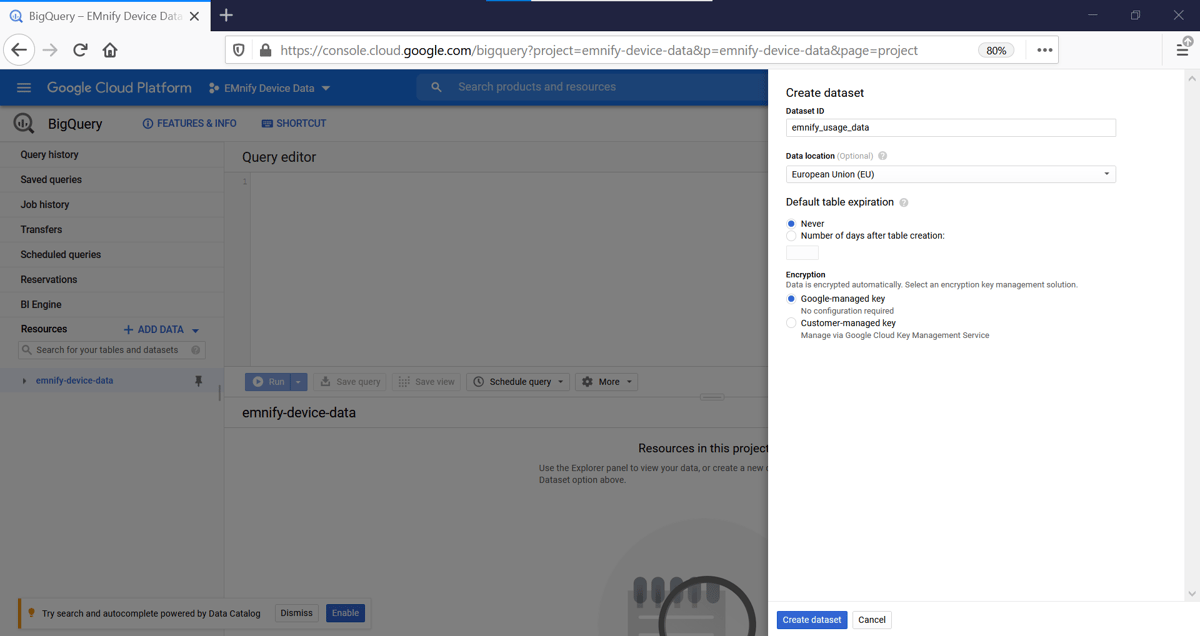Click the Resources heading label
1200x636 pixels.
[x=44, y=329]
